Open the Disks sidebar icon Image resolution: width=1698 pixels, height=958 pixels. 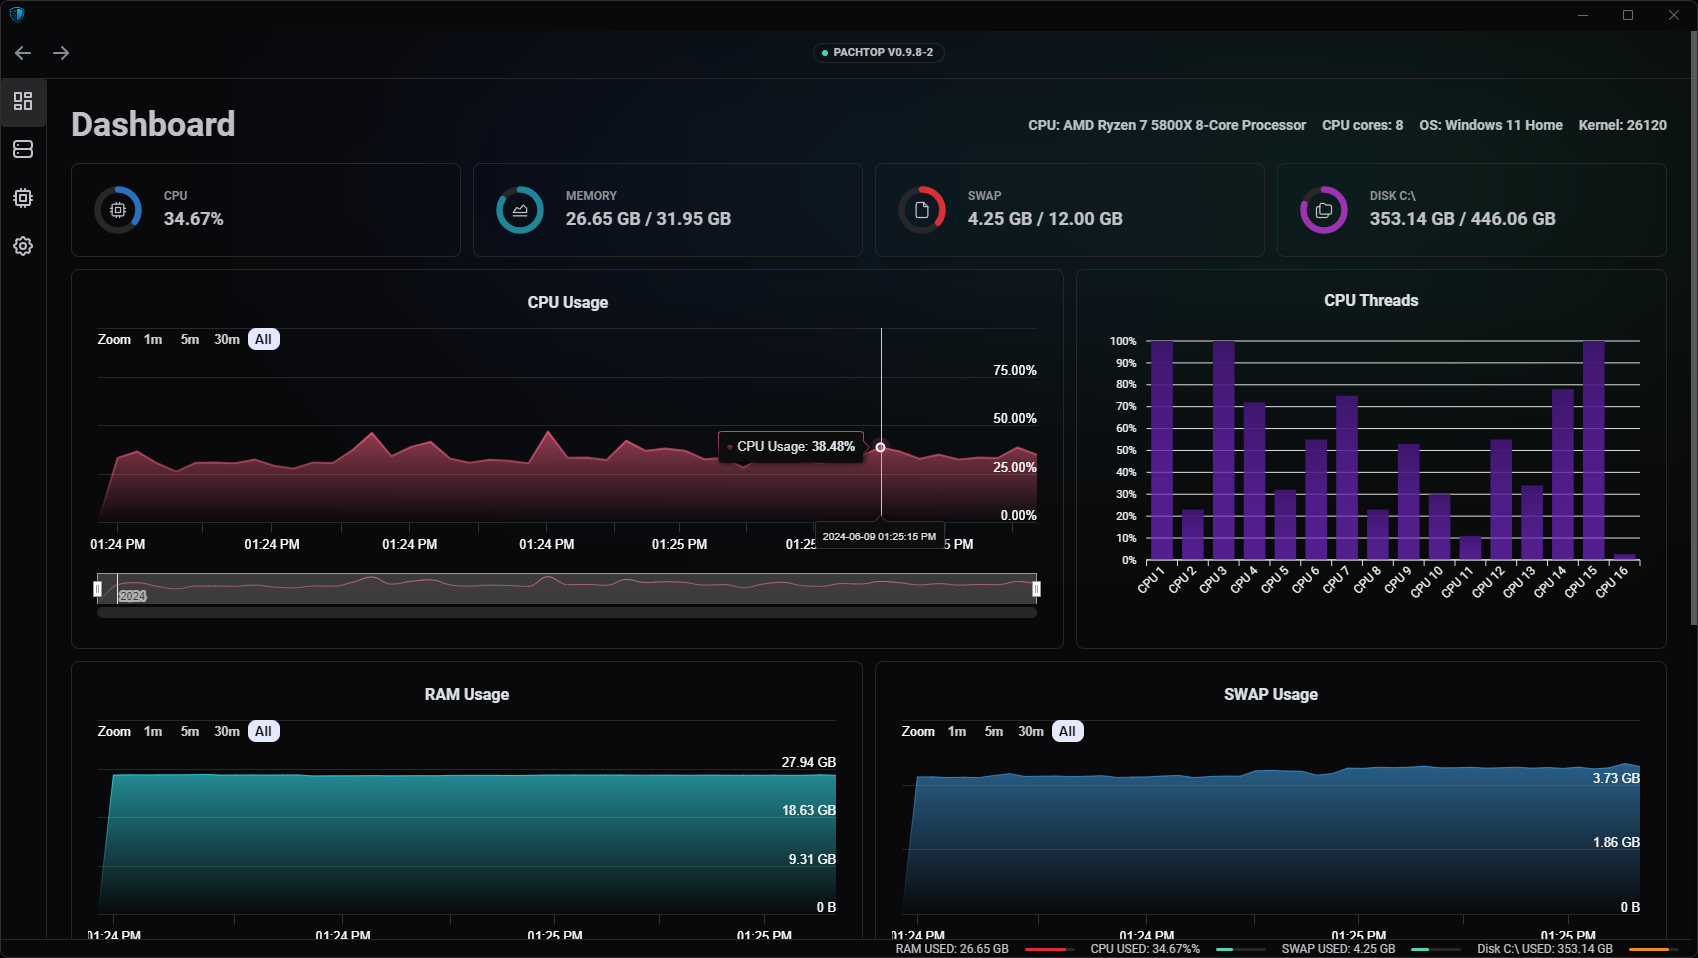23,149
